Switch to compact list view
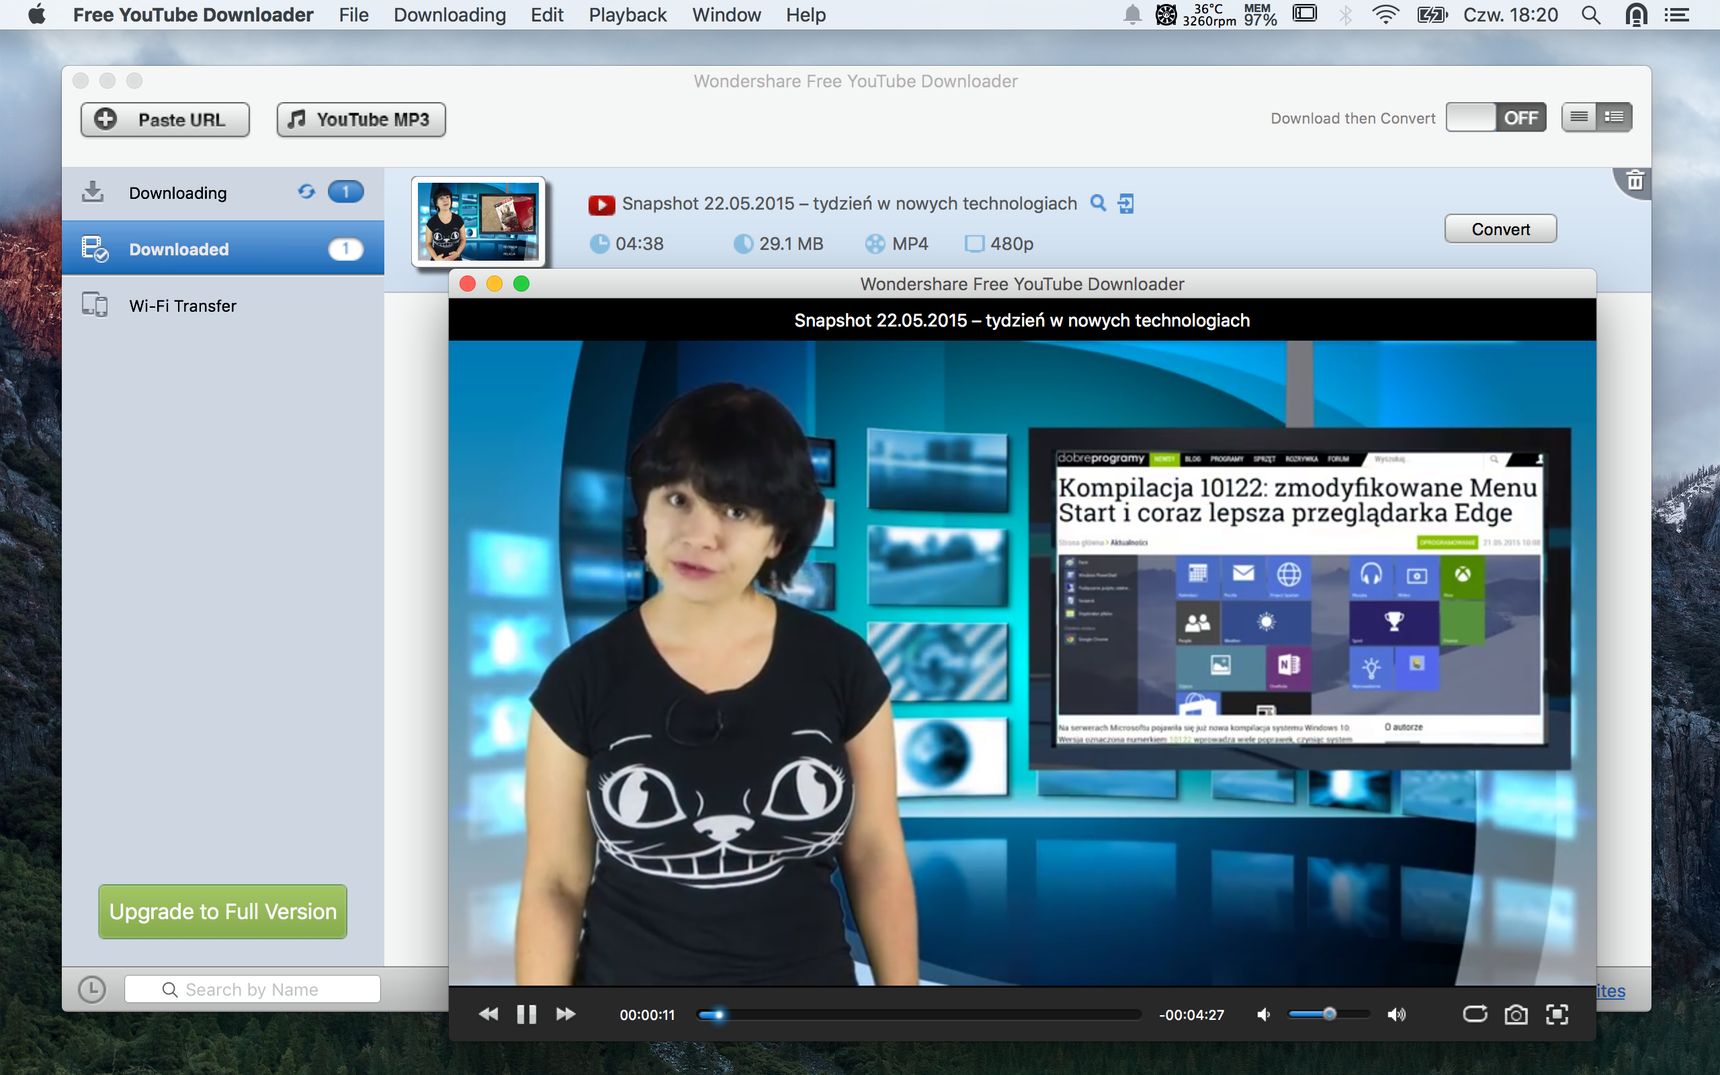 pos(1579,117)
